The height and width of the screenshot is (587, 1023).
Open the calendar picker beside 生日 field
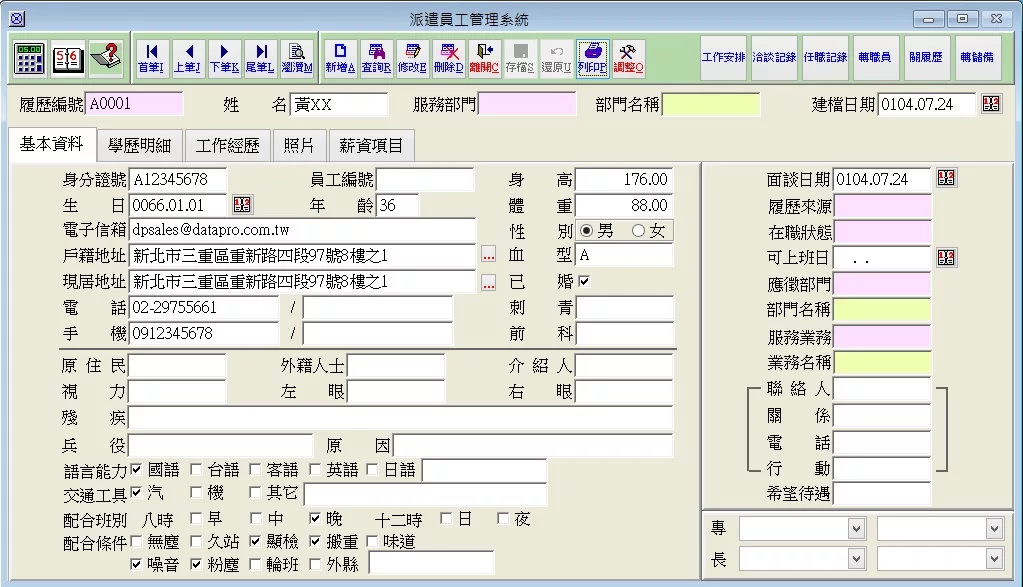coord(242,205)
